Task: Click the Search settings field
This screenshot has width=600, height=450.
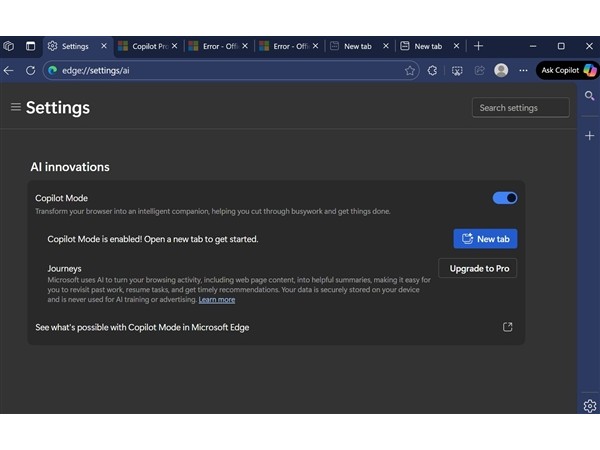Action: pos(520,108)
